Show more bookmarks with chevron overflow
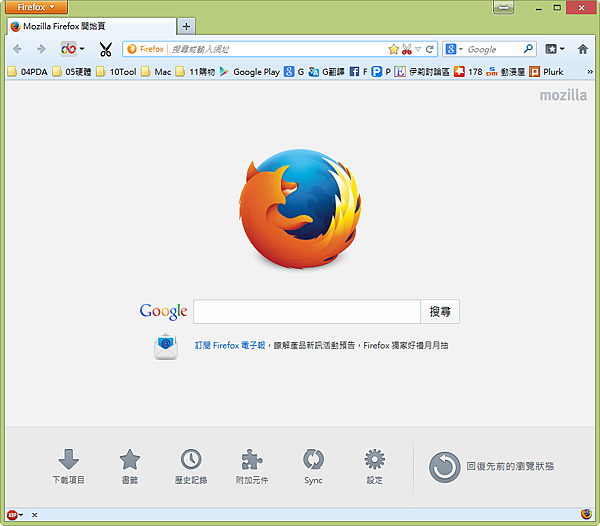This screenshot has height=526, width=600. pyautogui.click(x=590, y=72)
